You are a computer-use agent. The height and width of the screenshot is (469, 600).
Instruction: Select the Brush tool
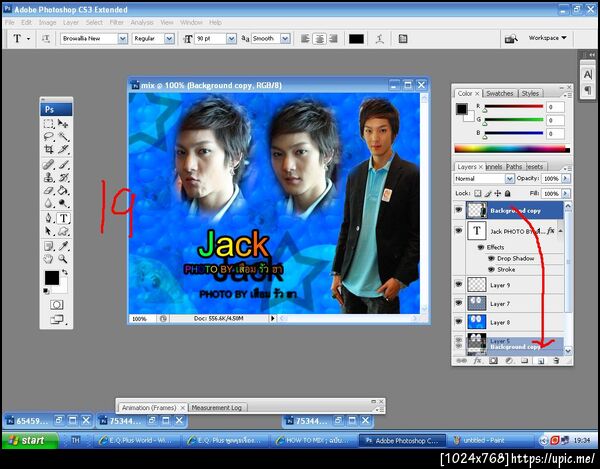tap(63, 164)
